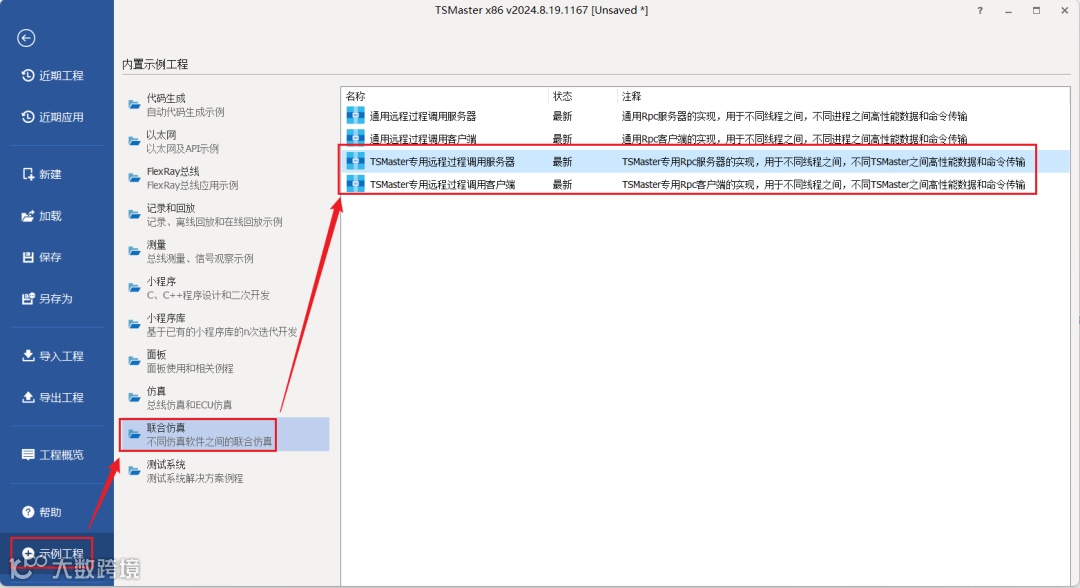
Task: Select the 小程序 category
Action: (225, 288)
